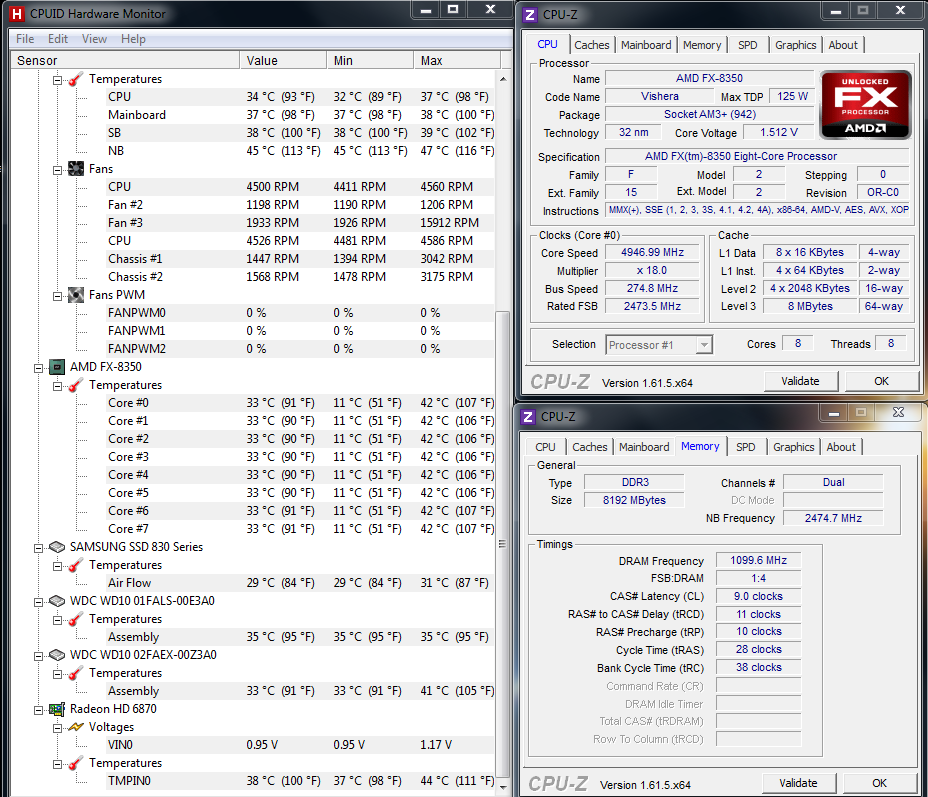This screenshot has height=797, width=928.
Task: Click Validate in the CPU-Z Memory window
Action: [798, 783]
